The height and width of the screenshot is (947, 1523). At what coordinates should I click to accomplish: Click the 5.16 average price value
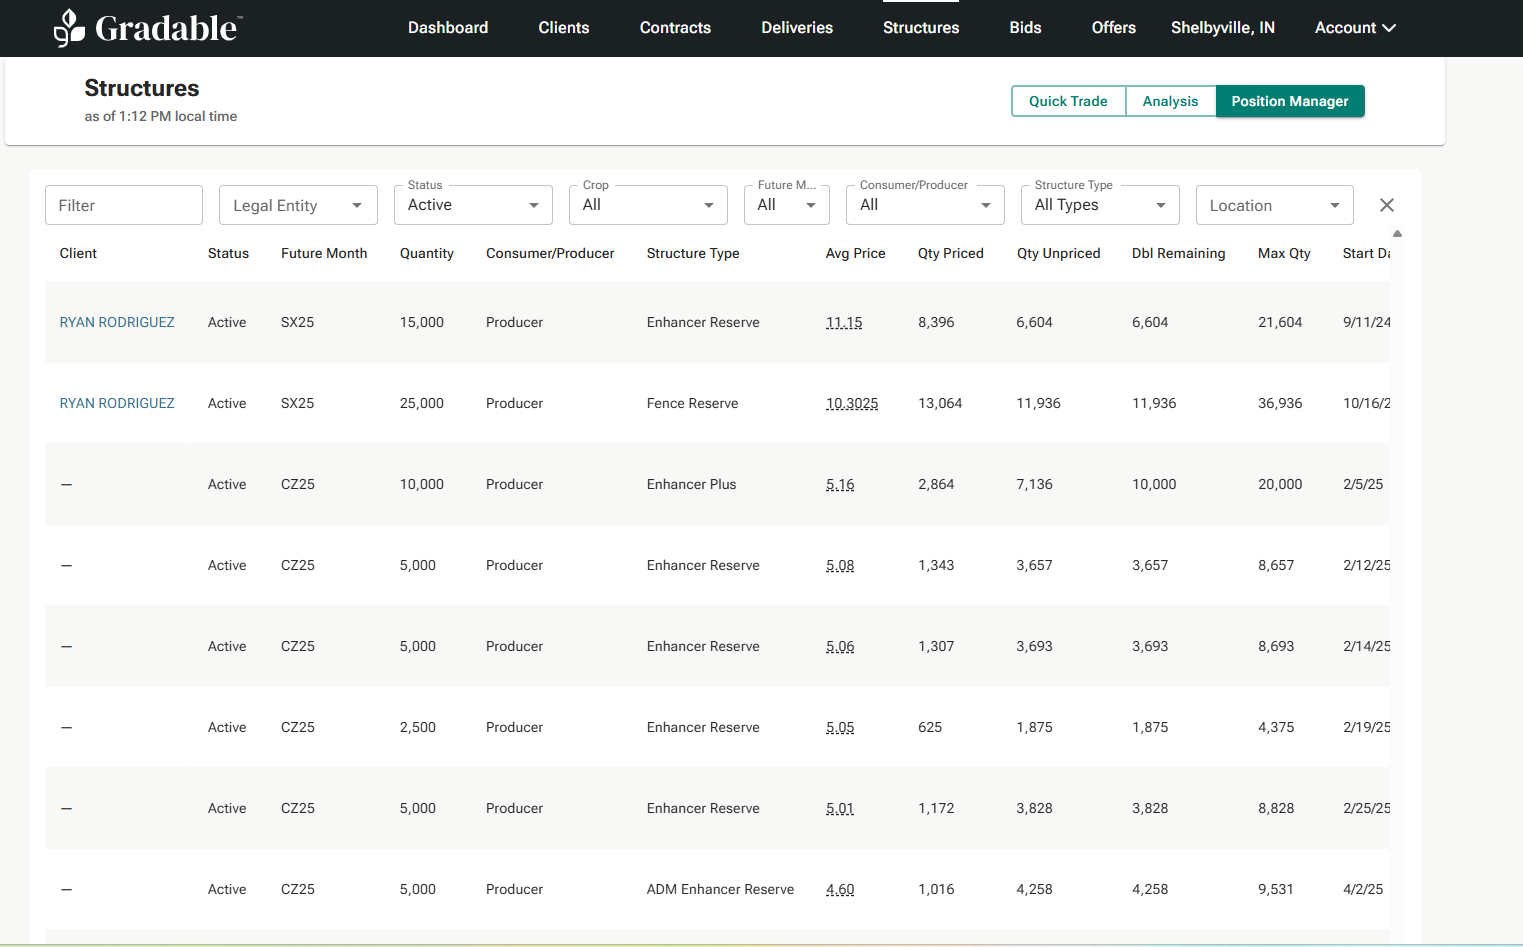click(x=840, y=484)
